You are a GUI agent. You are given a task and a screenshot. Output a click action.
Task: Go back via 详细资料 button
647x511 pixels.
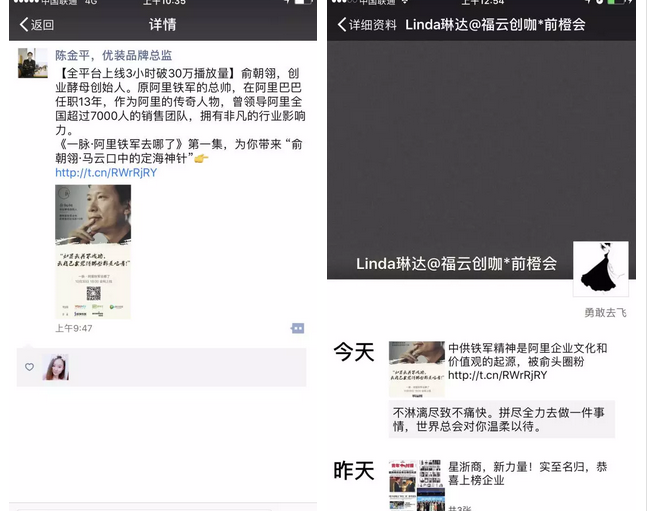[x=367, y=25]
